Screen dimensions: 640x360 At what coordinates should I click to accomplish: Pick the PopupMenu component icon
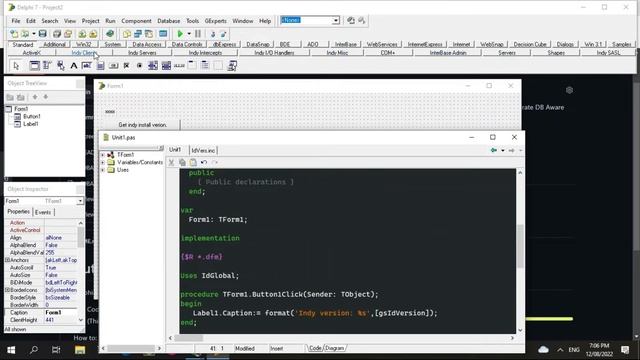[60, 65]
